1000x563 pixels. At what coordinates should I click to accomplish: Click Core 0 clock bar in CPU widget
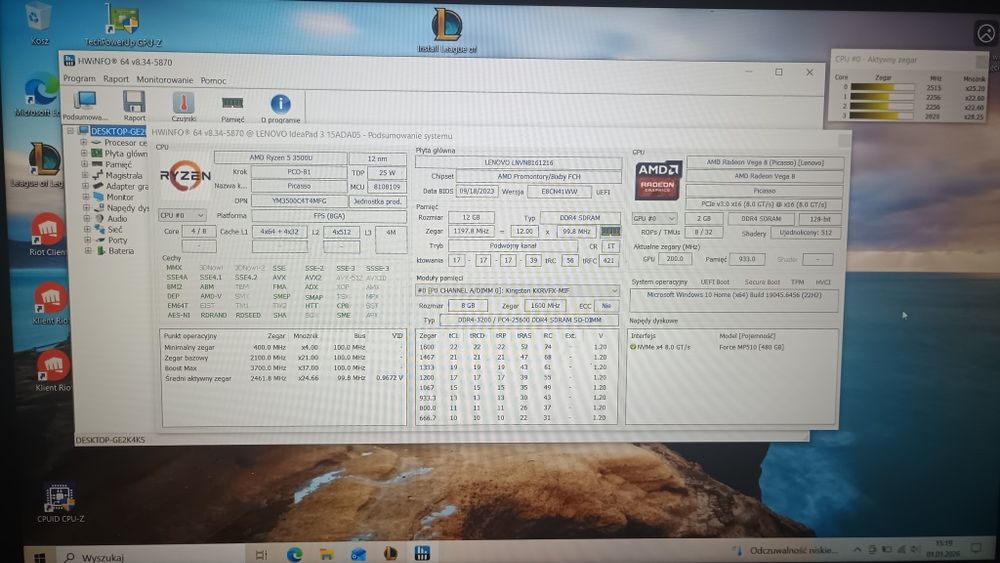click(883, 87)
